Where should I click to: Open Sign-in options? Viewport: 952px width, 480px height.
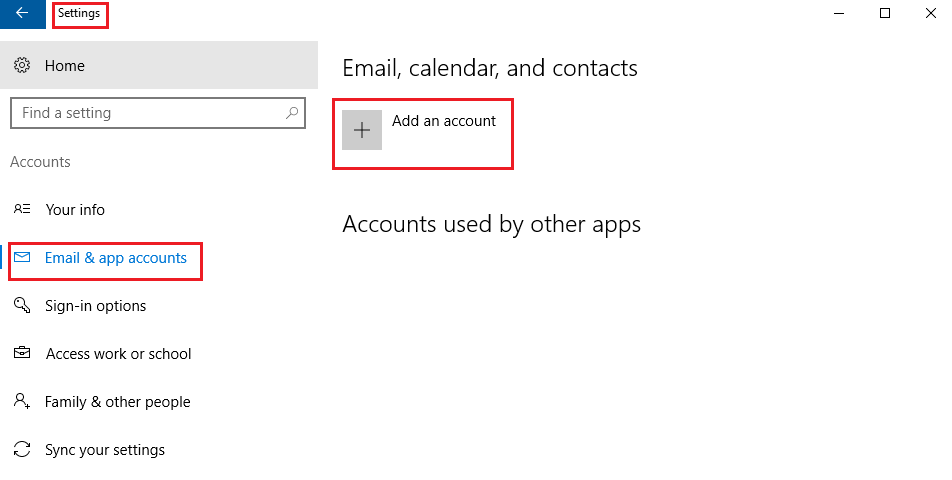click(x=96, y=306)
